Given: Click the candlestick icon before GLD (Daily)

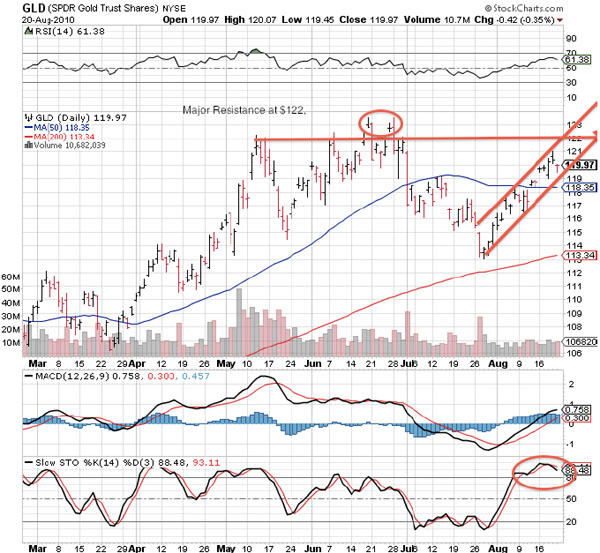Looking at the screenshot, I should (28, 118).
